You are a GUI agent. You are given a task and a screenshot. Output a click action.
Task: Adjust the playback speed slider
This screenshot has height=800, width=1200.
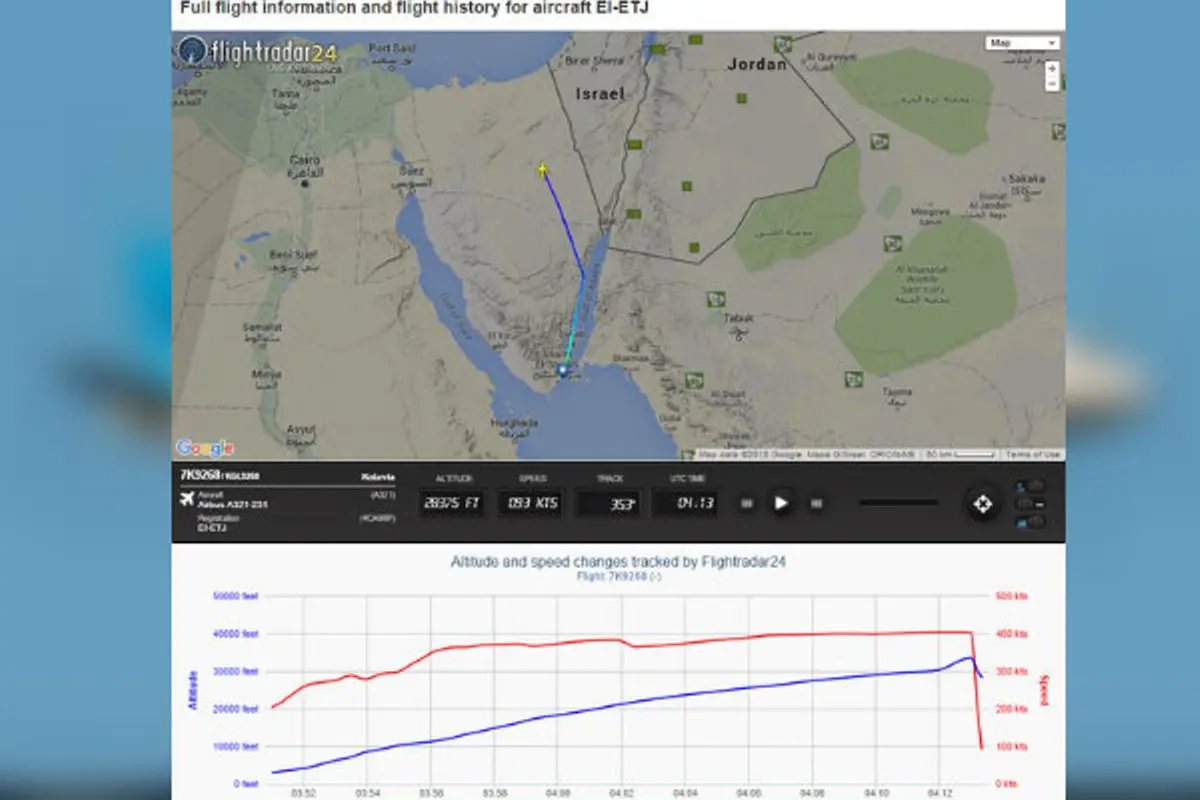(898, 503)
